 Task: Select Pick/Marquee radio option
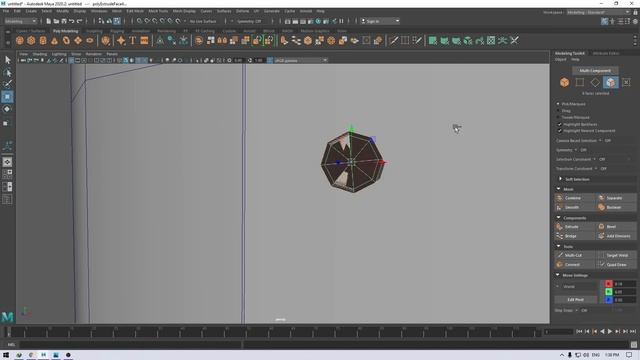pos(558,104)
